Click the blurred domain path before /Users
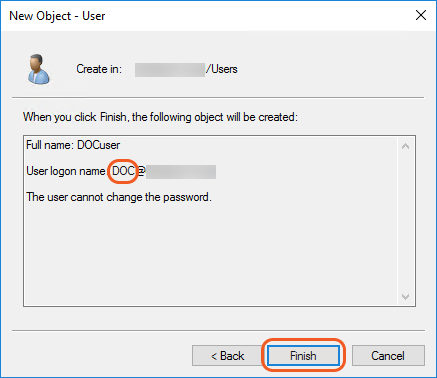This screenshot has width=437, height=378. [x=170, y=70]
